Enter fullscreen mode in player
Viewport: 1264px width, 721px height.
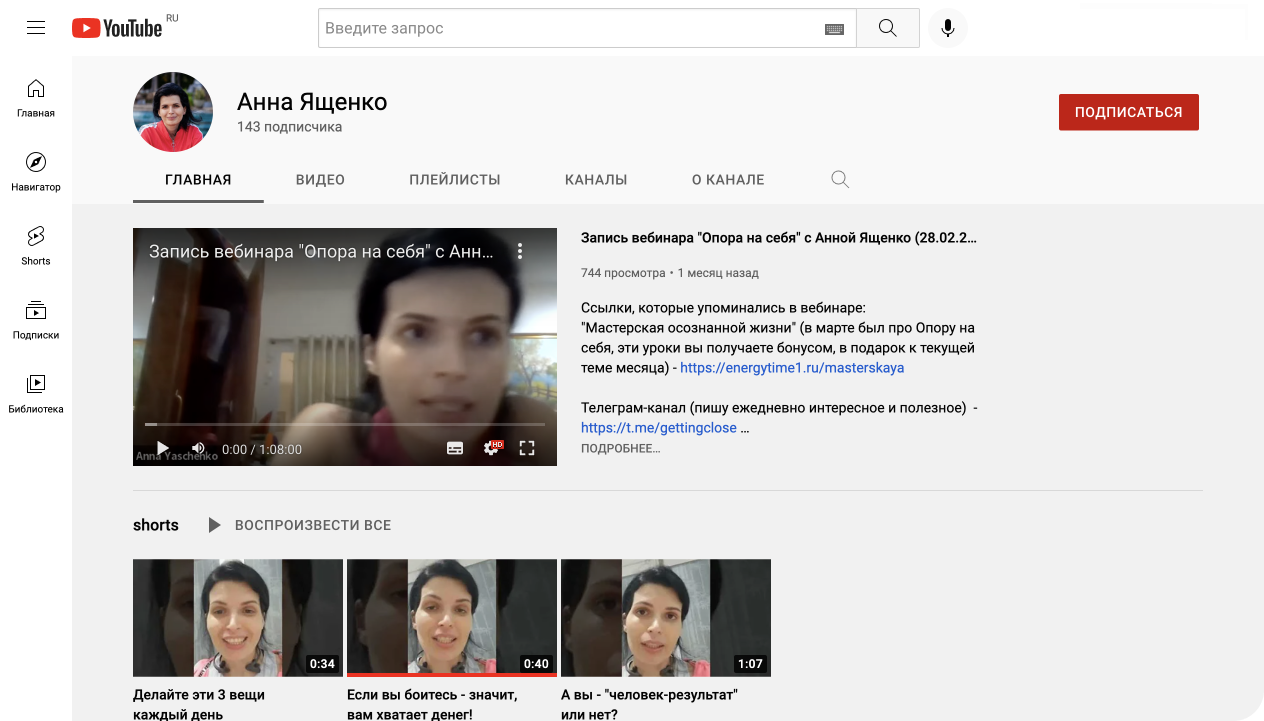coord(527,449)
